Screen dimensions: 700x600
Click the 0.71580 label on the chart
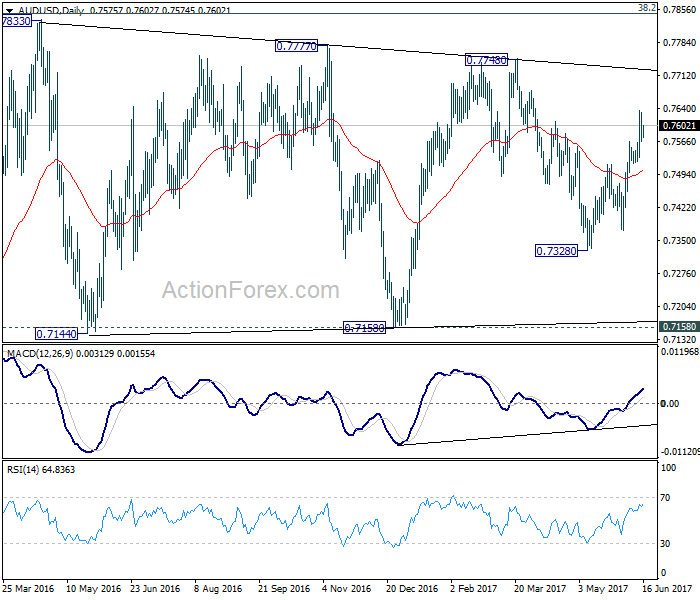tap(364, 328)
